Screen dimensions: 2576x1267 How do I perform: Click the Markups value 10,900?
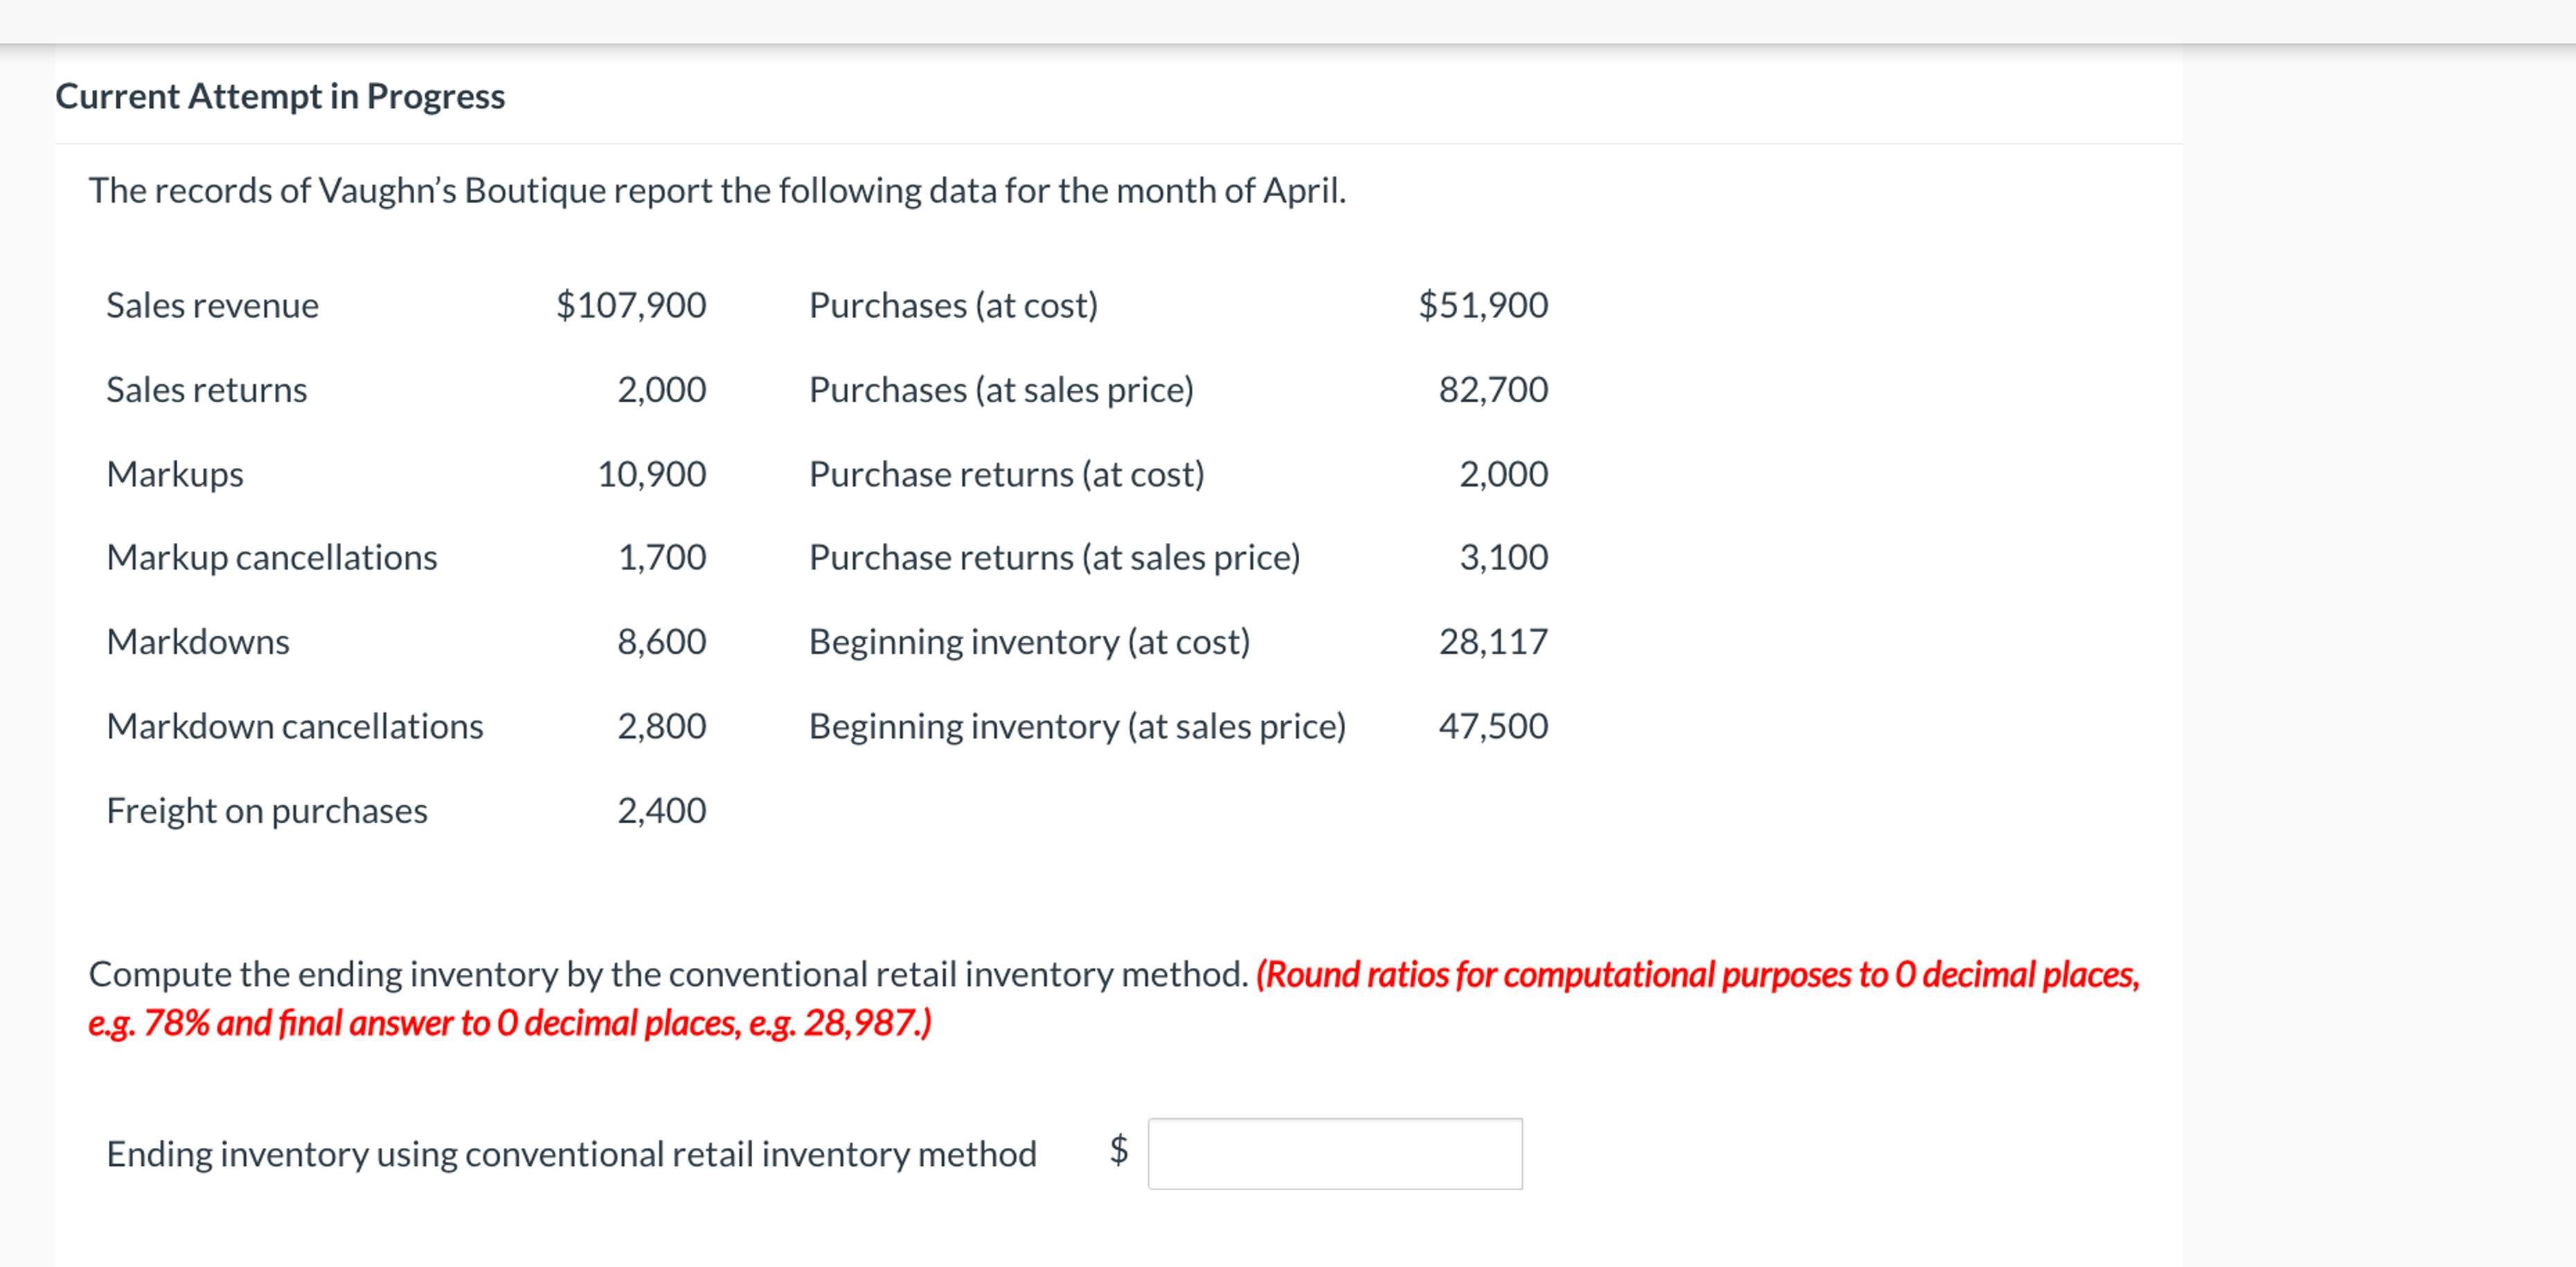click(651, 473)
